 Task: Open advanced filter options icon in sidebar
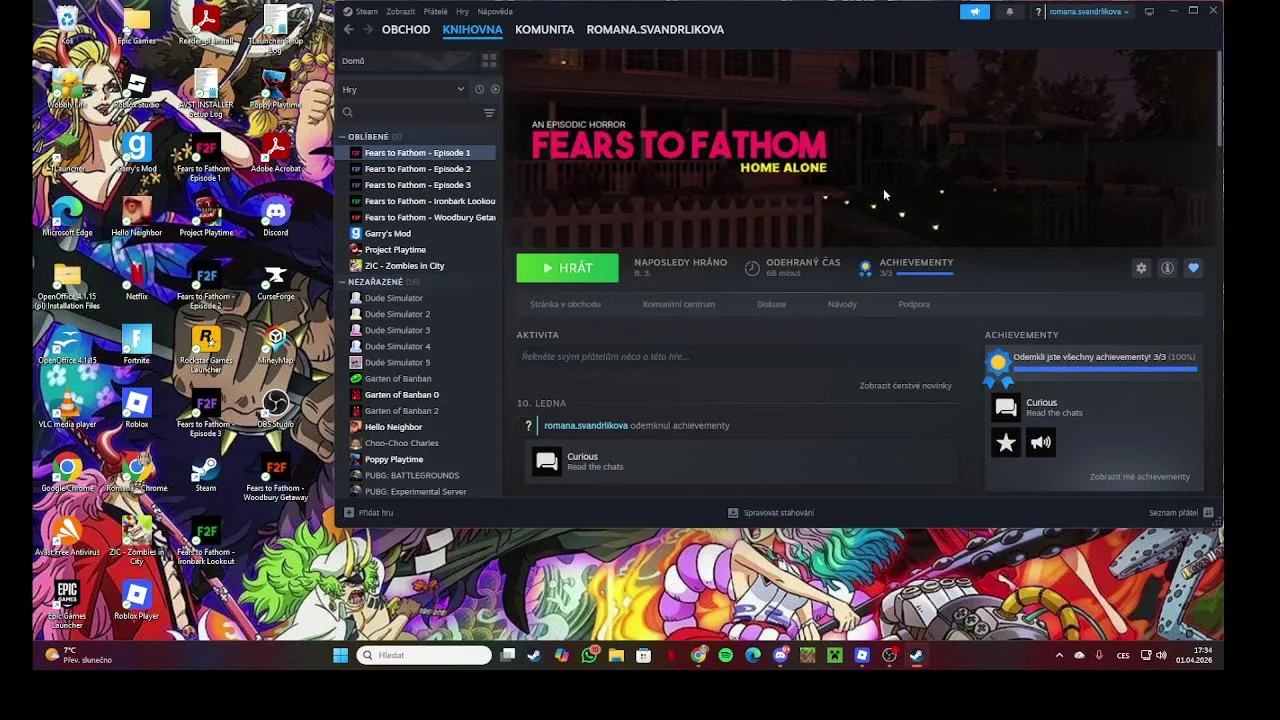[x=489, y=113]
